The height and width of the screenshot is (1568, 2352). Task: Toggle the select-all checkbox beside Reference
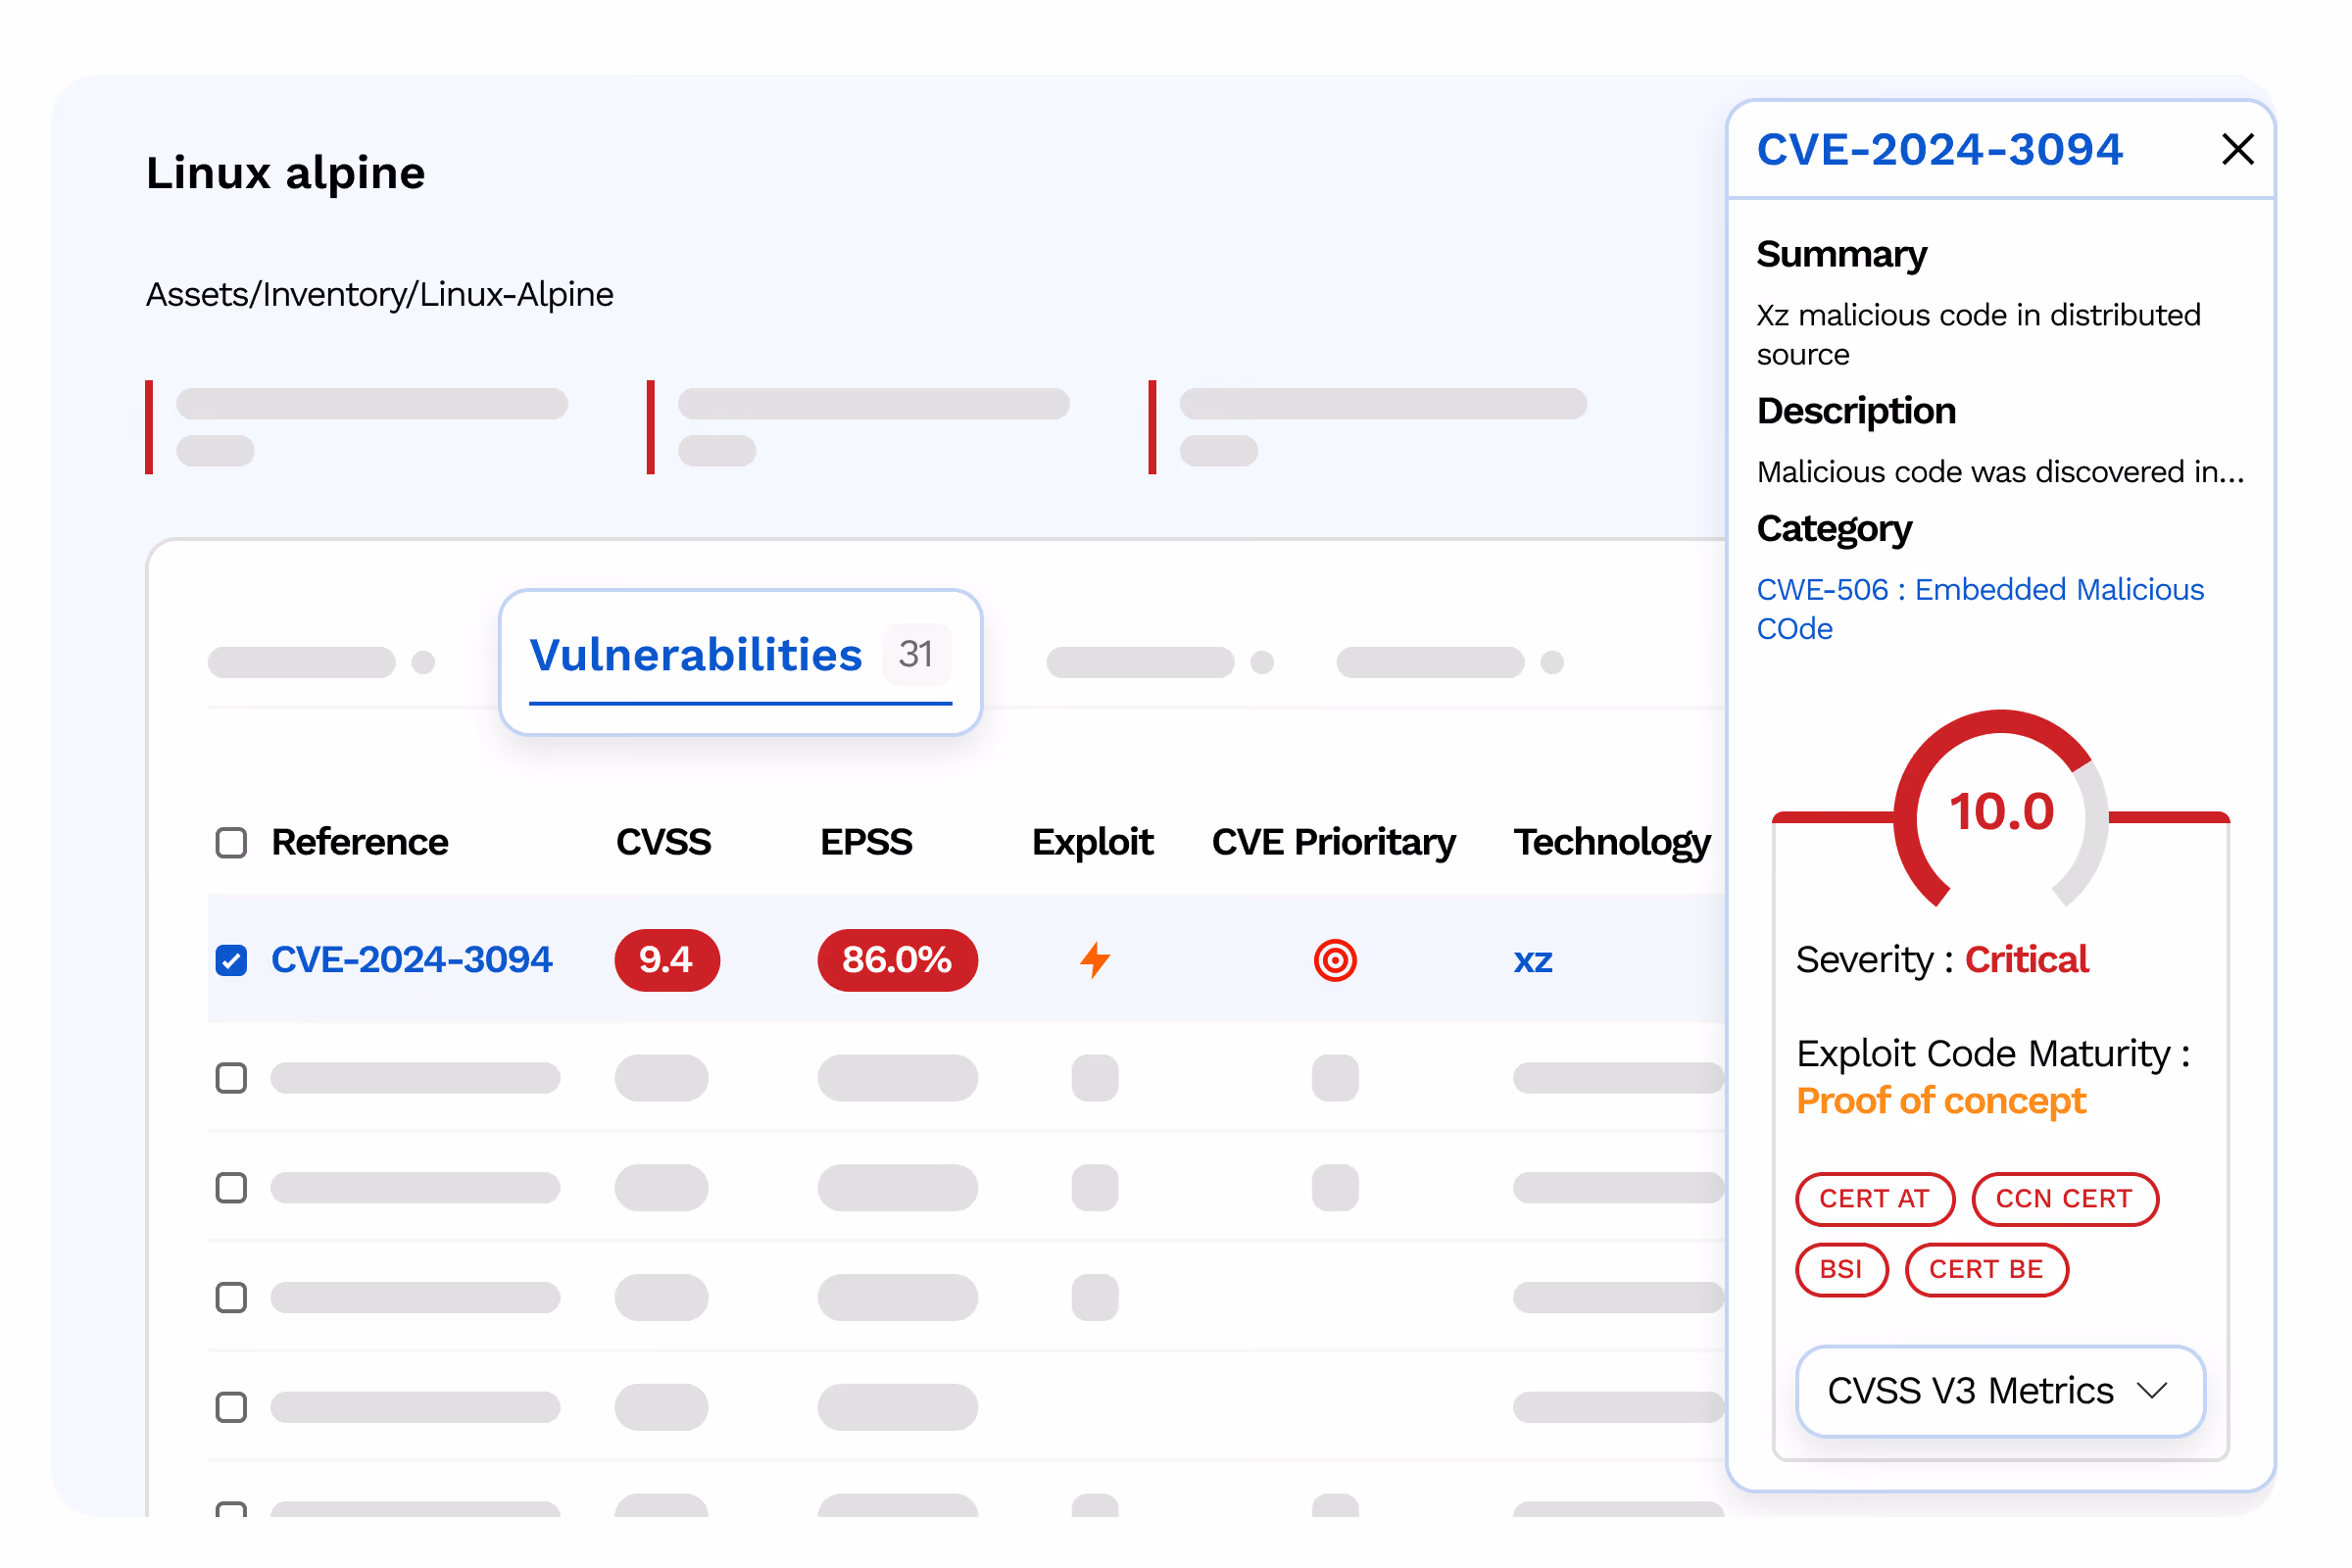(x=231, y=843)
